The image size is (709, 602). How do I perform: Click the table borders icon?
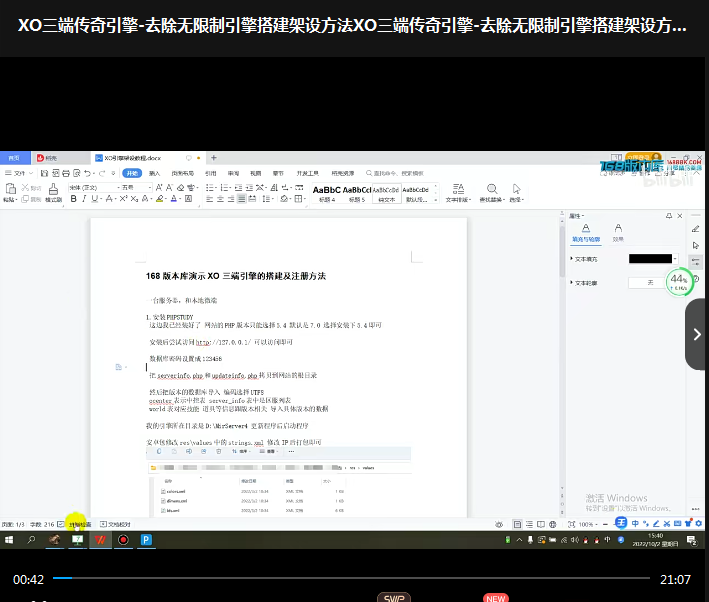tap(298, 199)
